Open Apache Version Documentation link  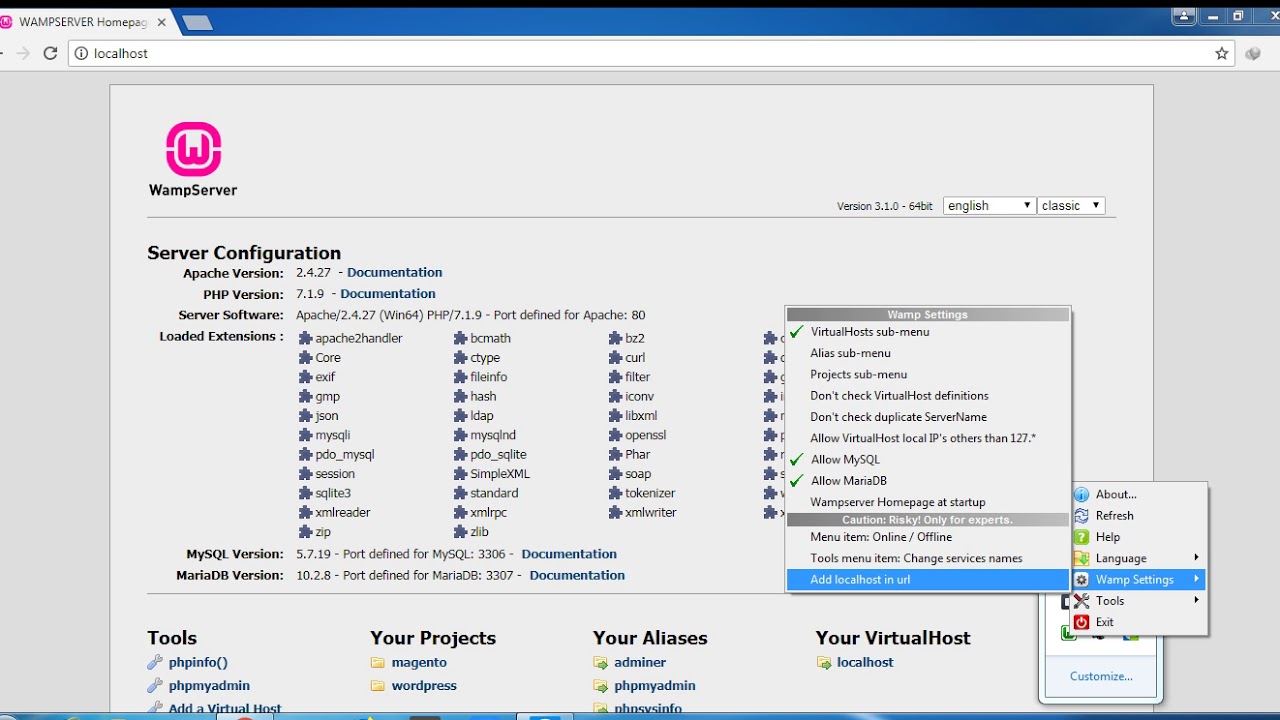395,272
